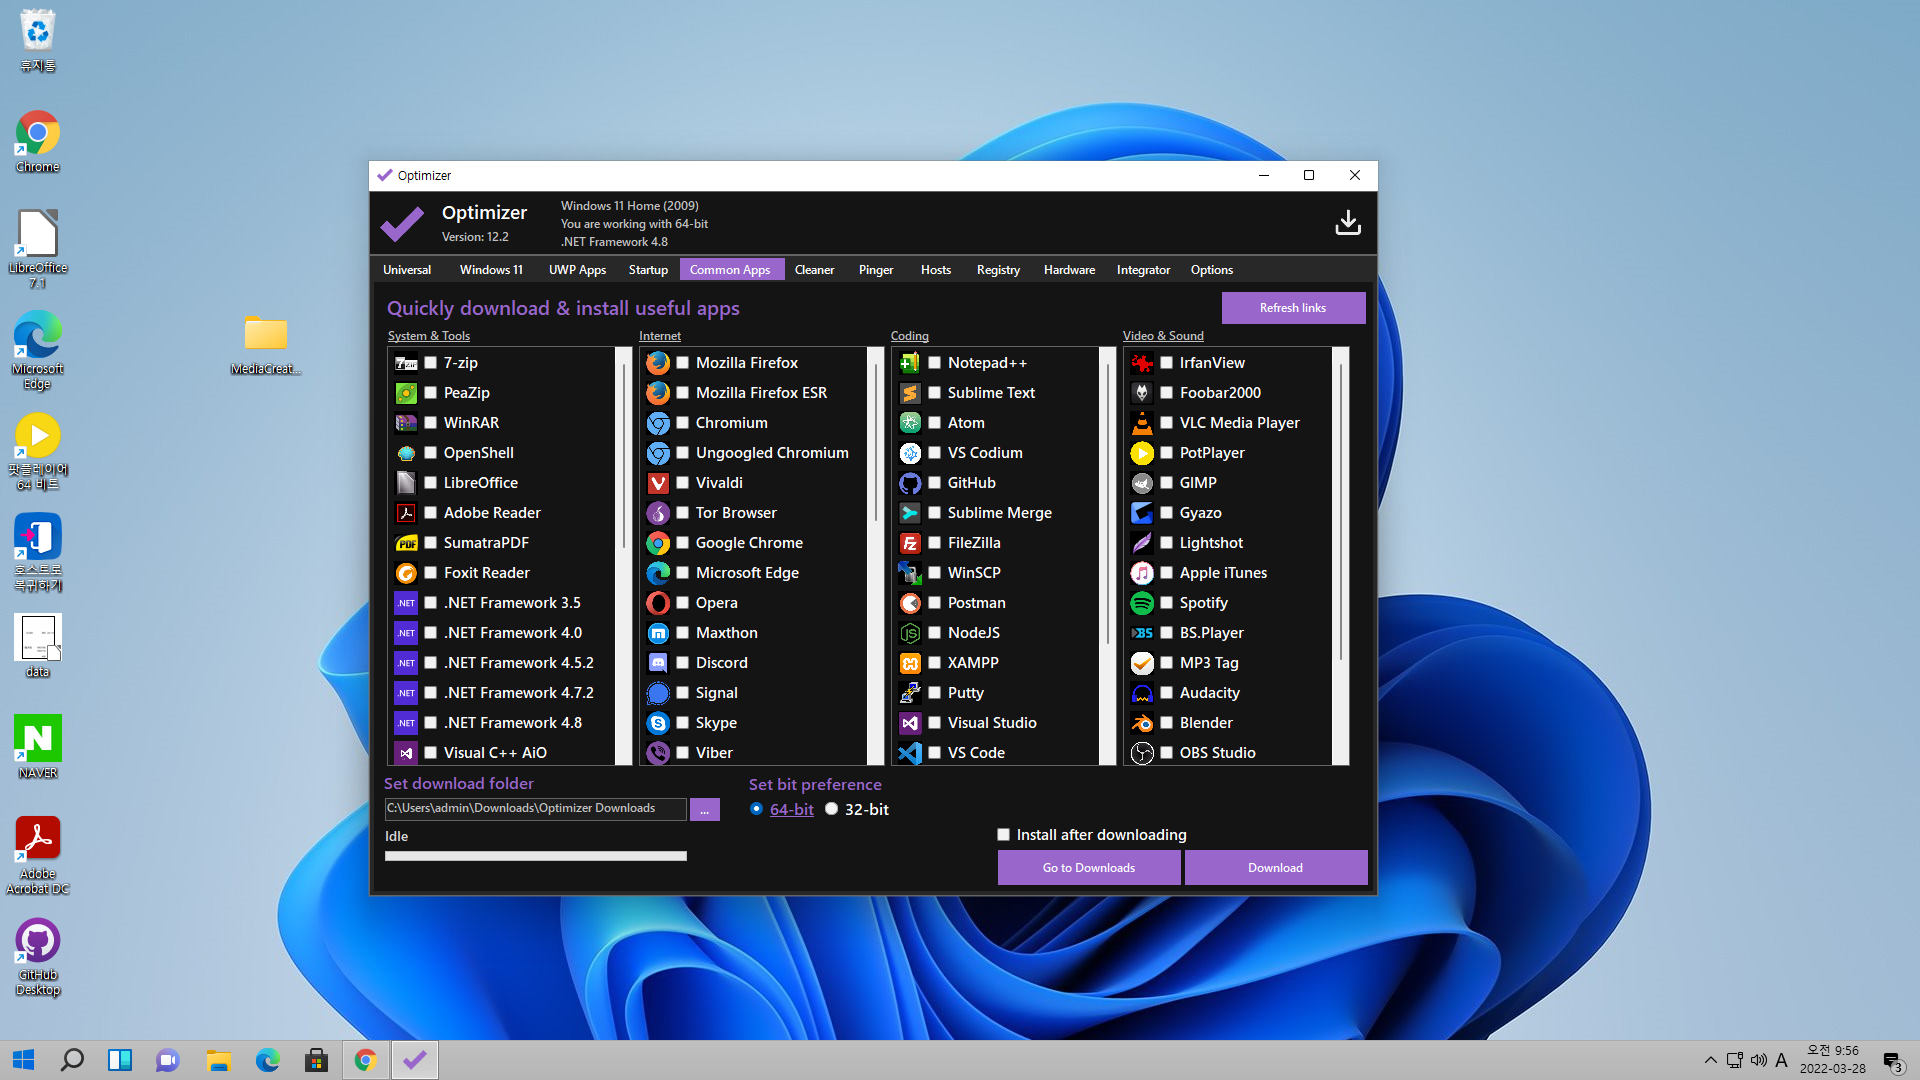Click the GitHub icon in Coding list
Viewport: 1920px width, 1080px height.
point(910,483)
